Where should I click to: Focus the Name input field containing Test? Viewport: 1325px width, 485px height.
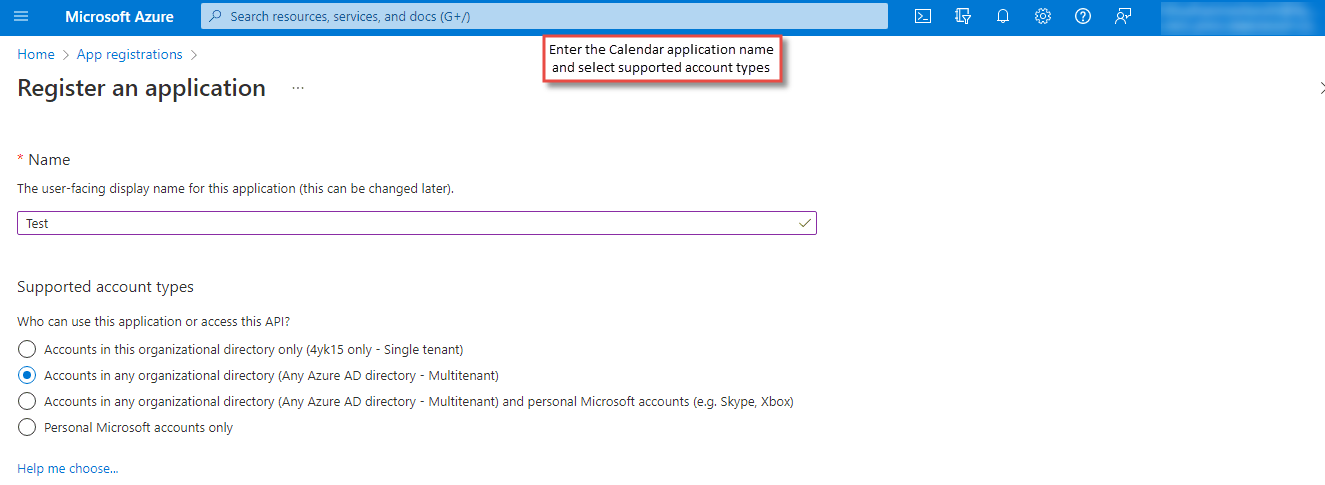(x=417, y=223)
